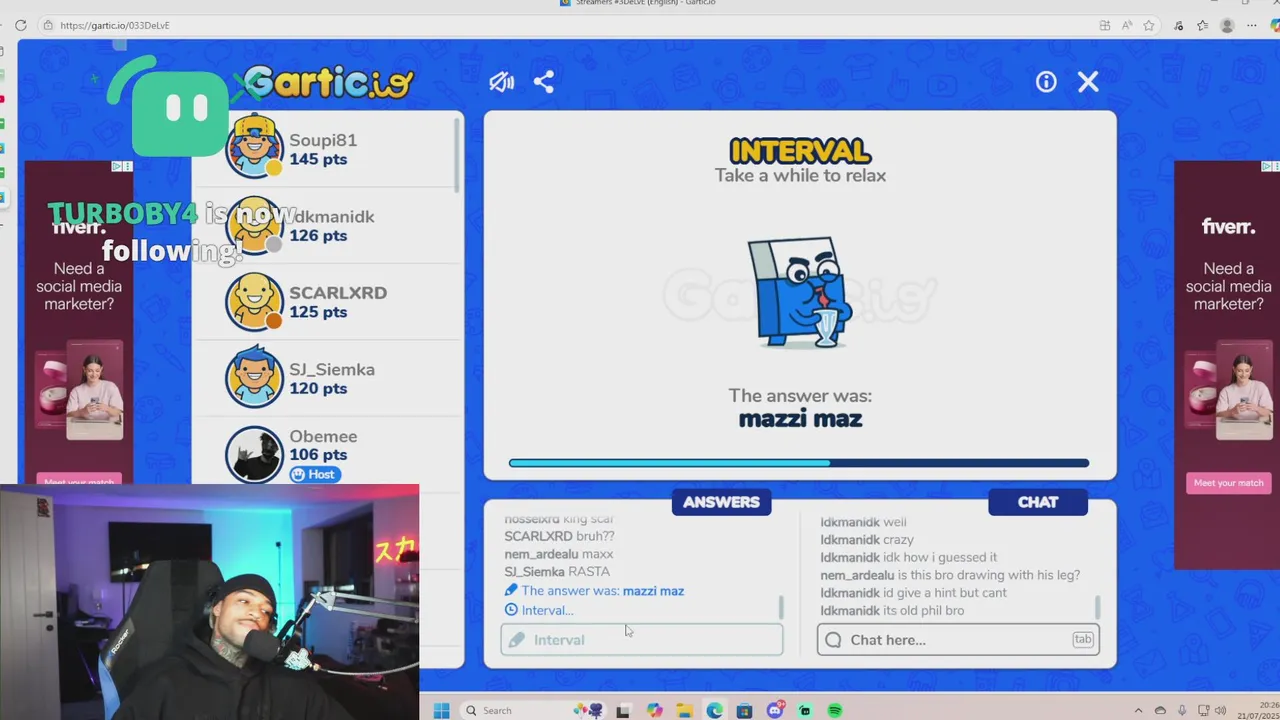The height and width of the screenshot is (720, 1280).
Task: Click the left fiverr ad photo
Action: pos(95,391)
